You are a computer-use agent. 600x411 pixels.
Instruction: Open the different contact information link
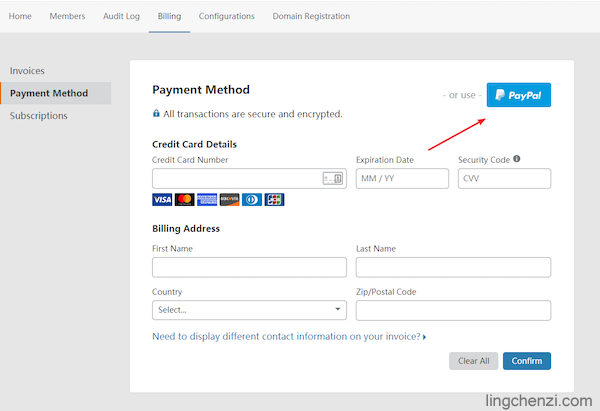pos(289,336)
